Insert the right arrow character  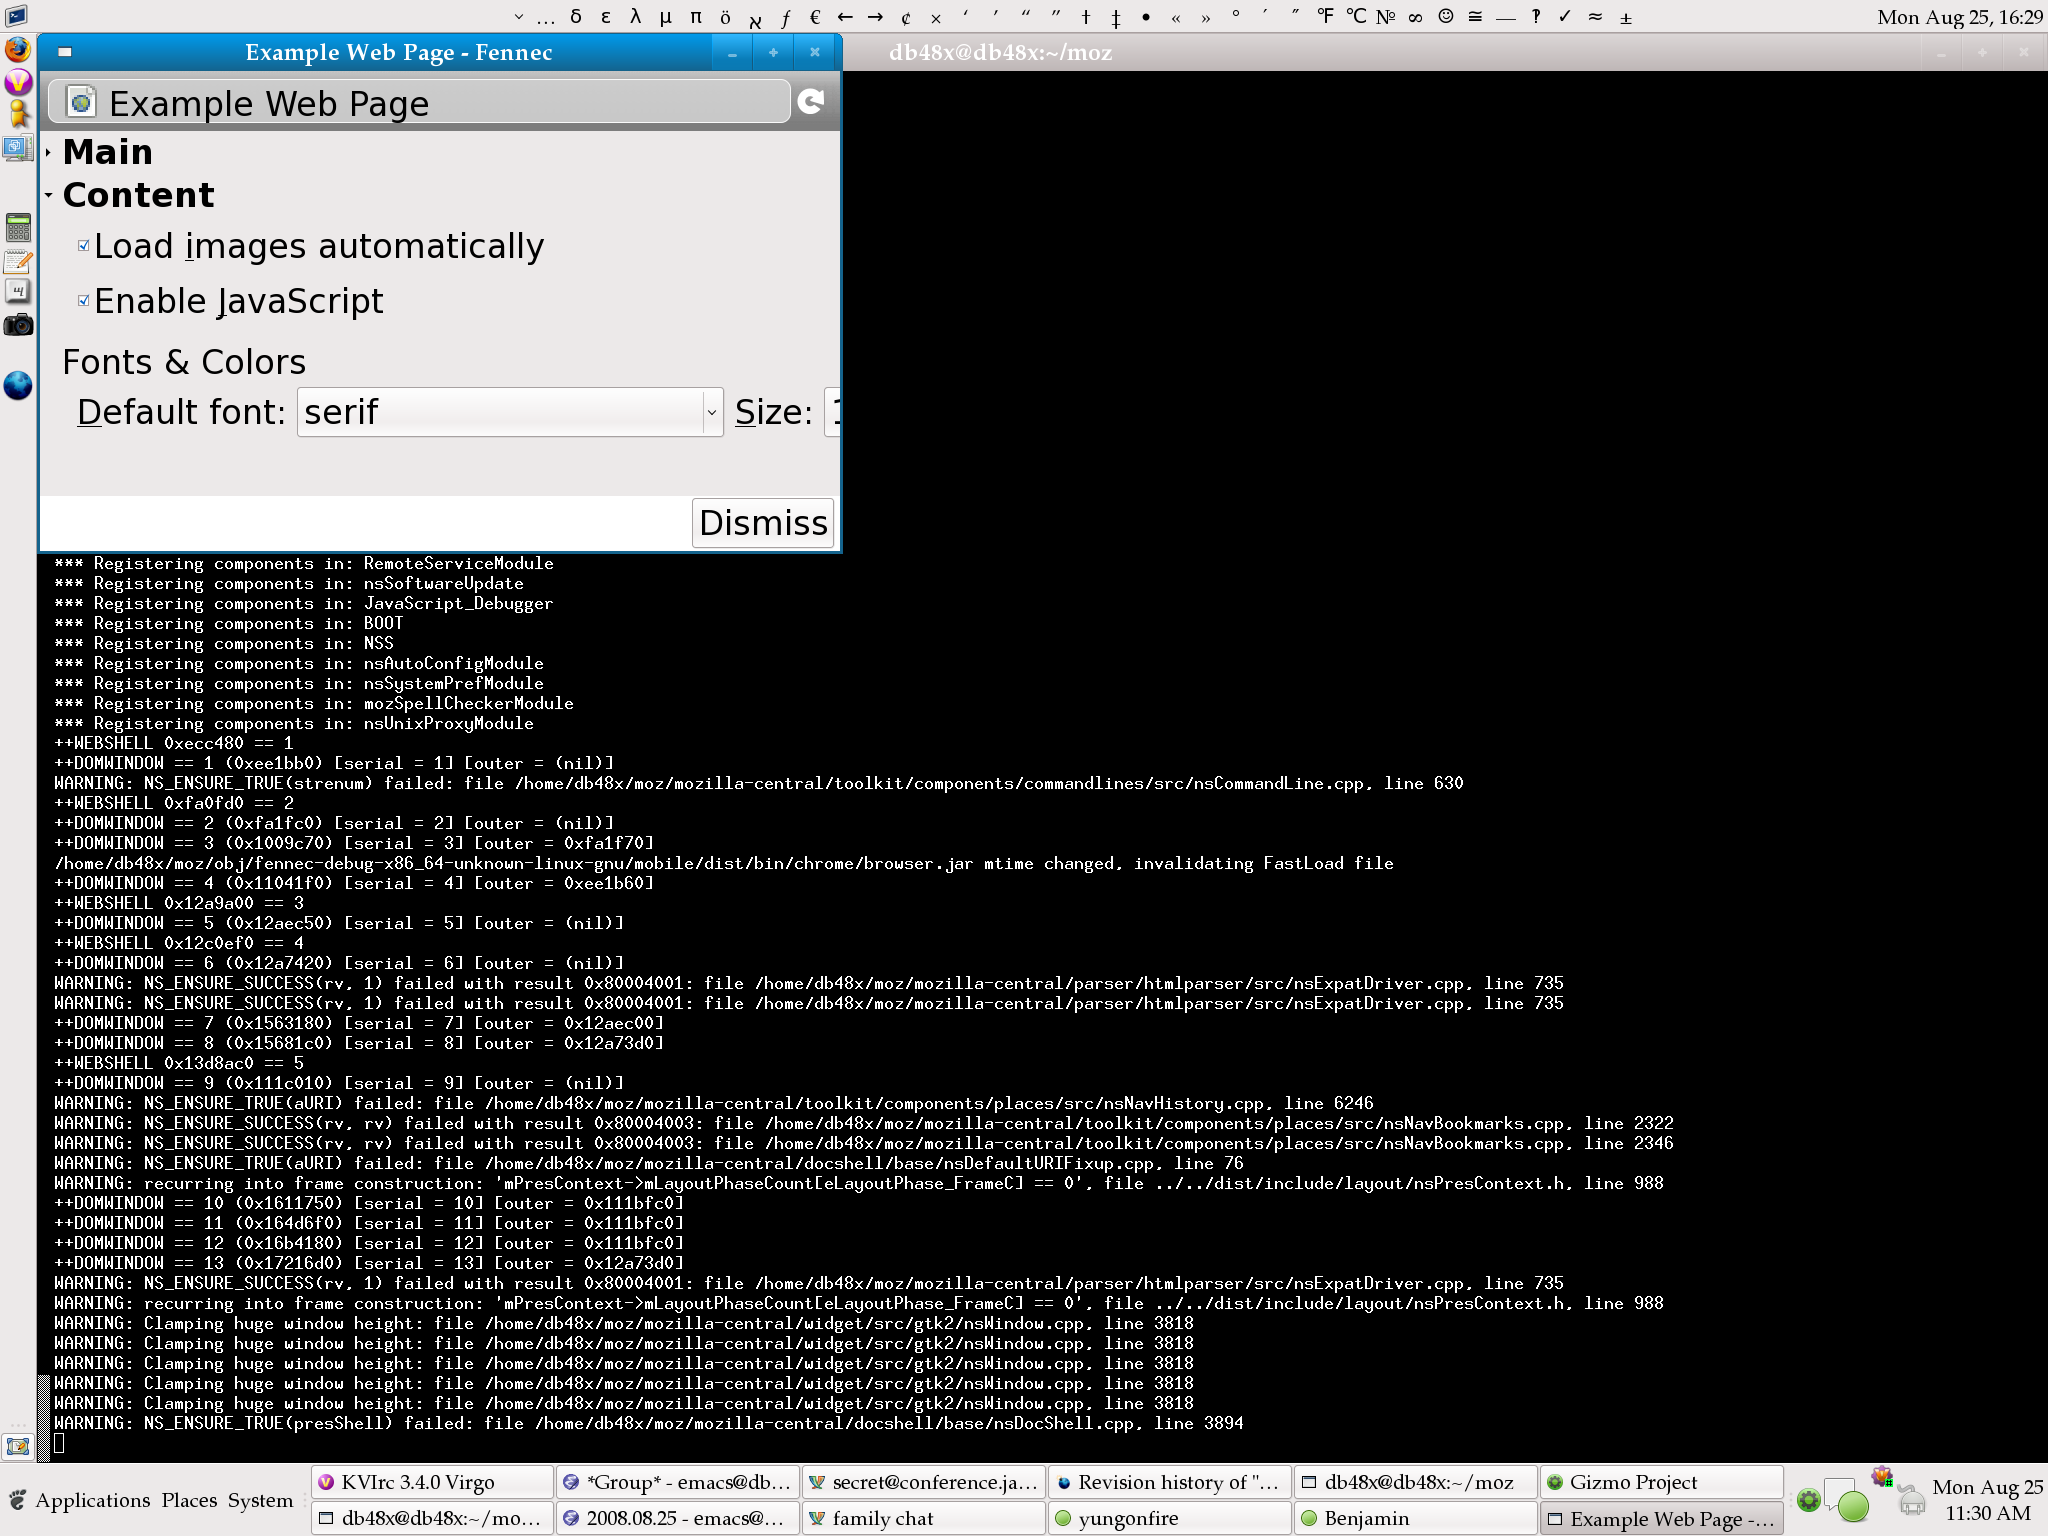[x=875, y=16]
